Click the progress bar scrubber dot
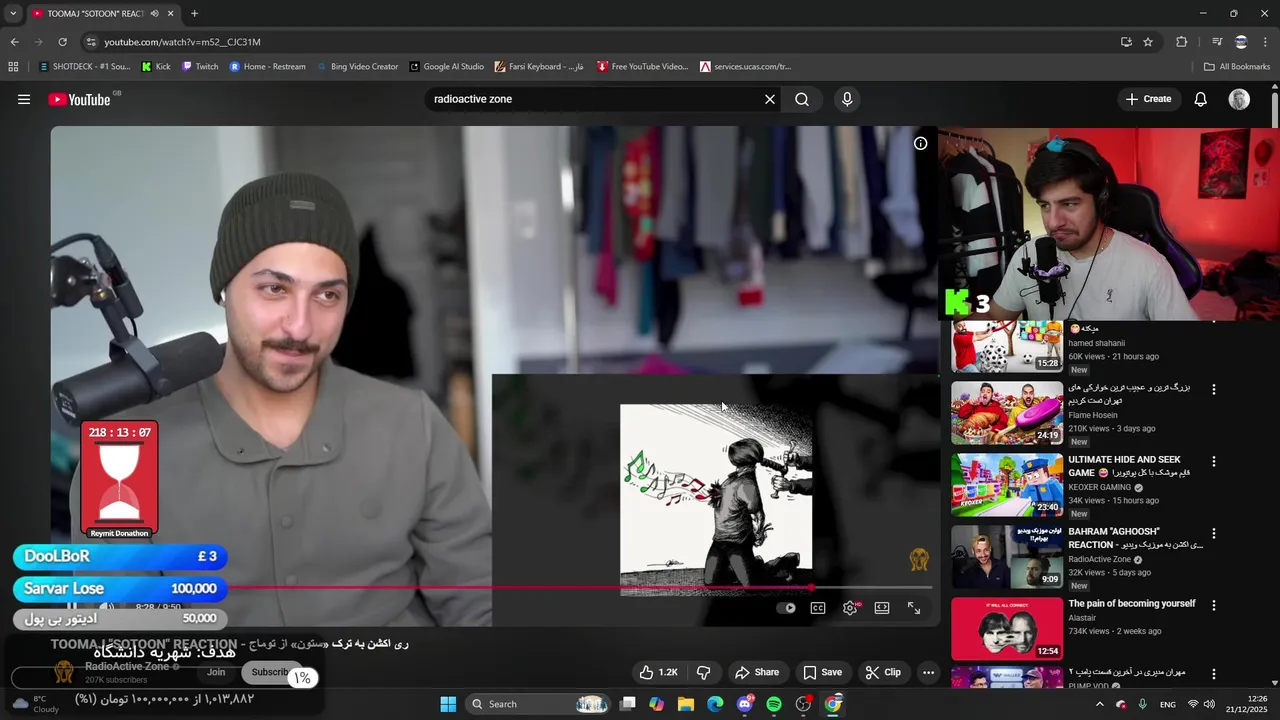1280x720 pixels. (811, 588)
